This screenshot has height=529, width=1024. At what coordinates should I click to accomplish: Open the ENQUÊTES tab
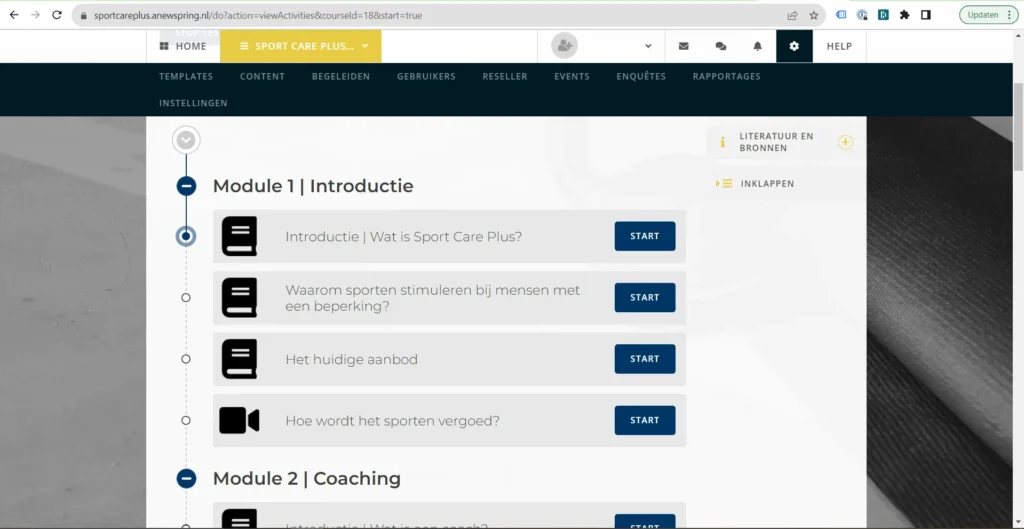pyautogui.click(x=641, y=76)
